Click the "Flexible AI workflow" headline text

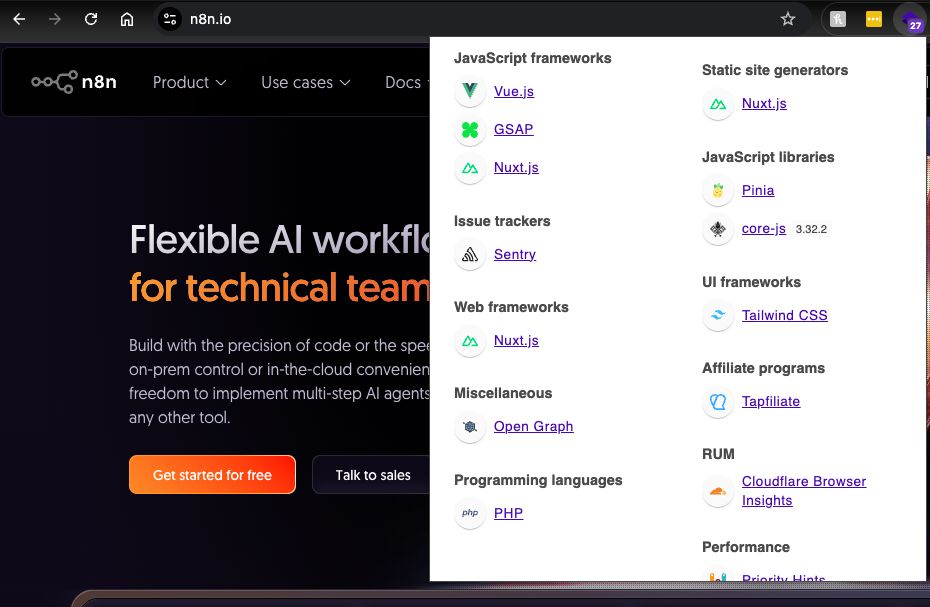[x=279, y=240]
